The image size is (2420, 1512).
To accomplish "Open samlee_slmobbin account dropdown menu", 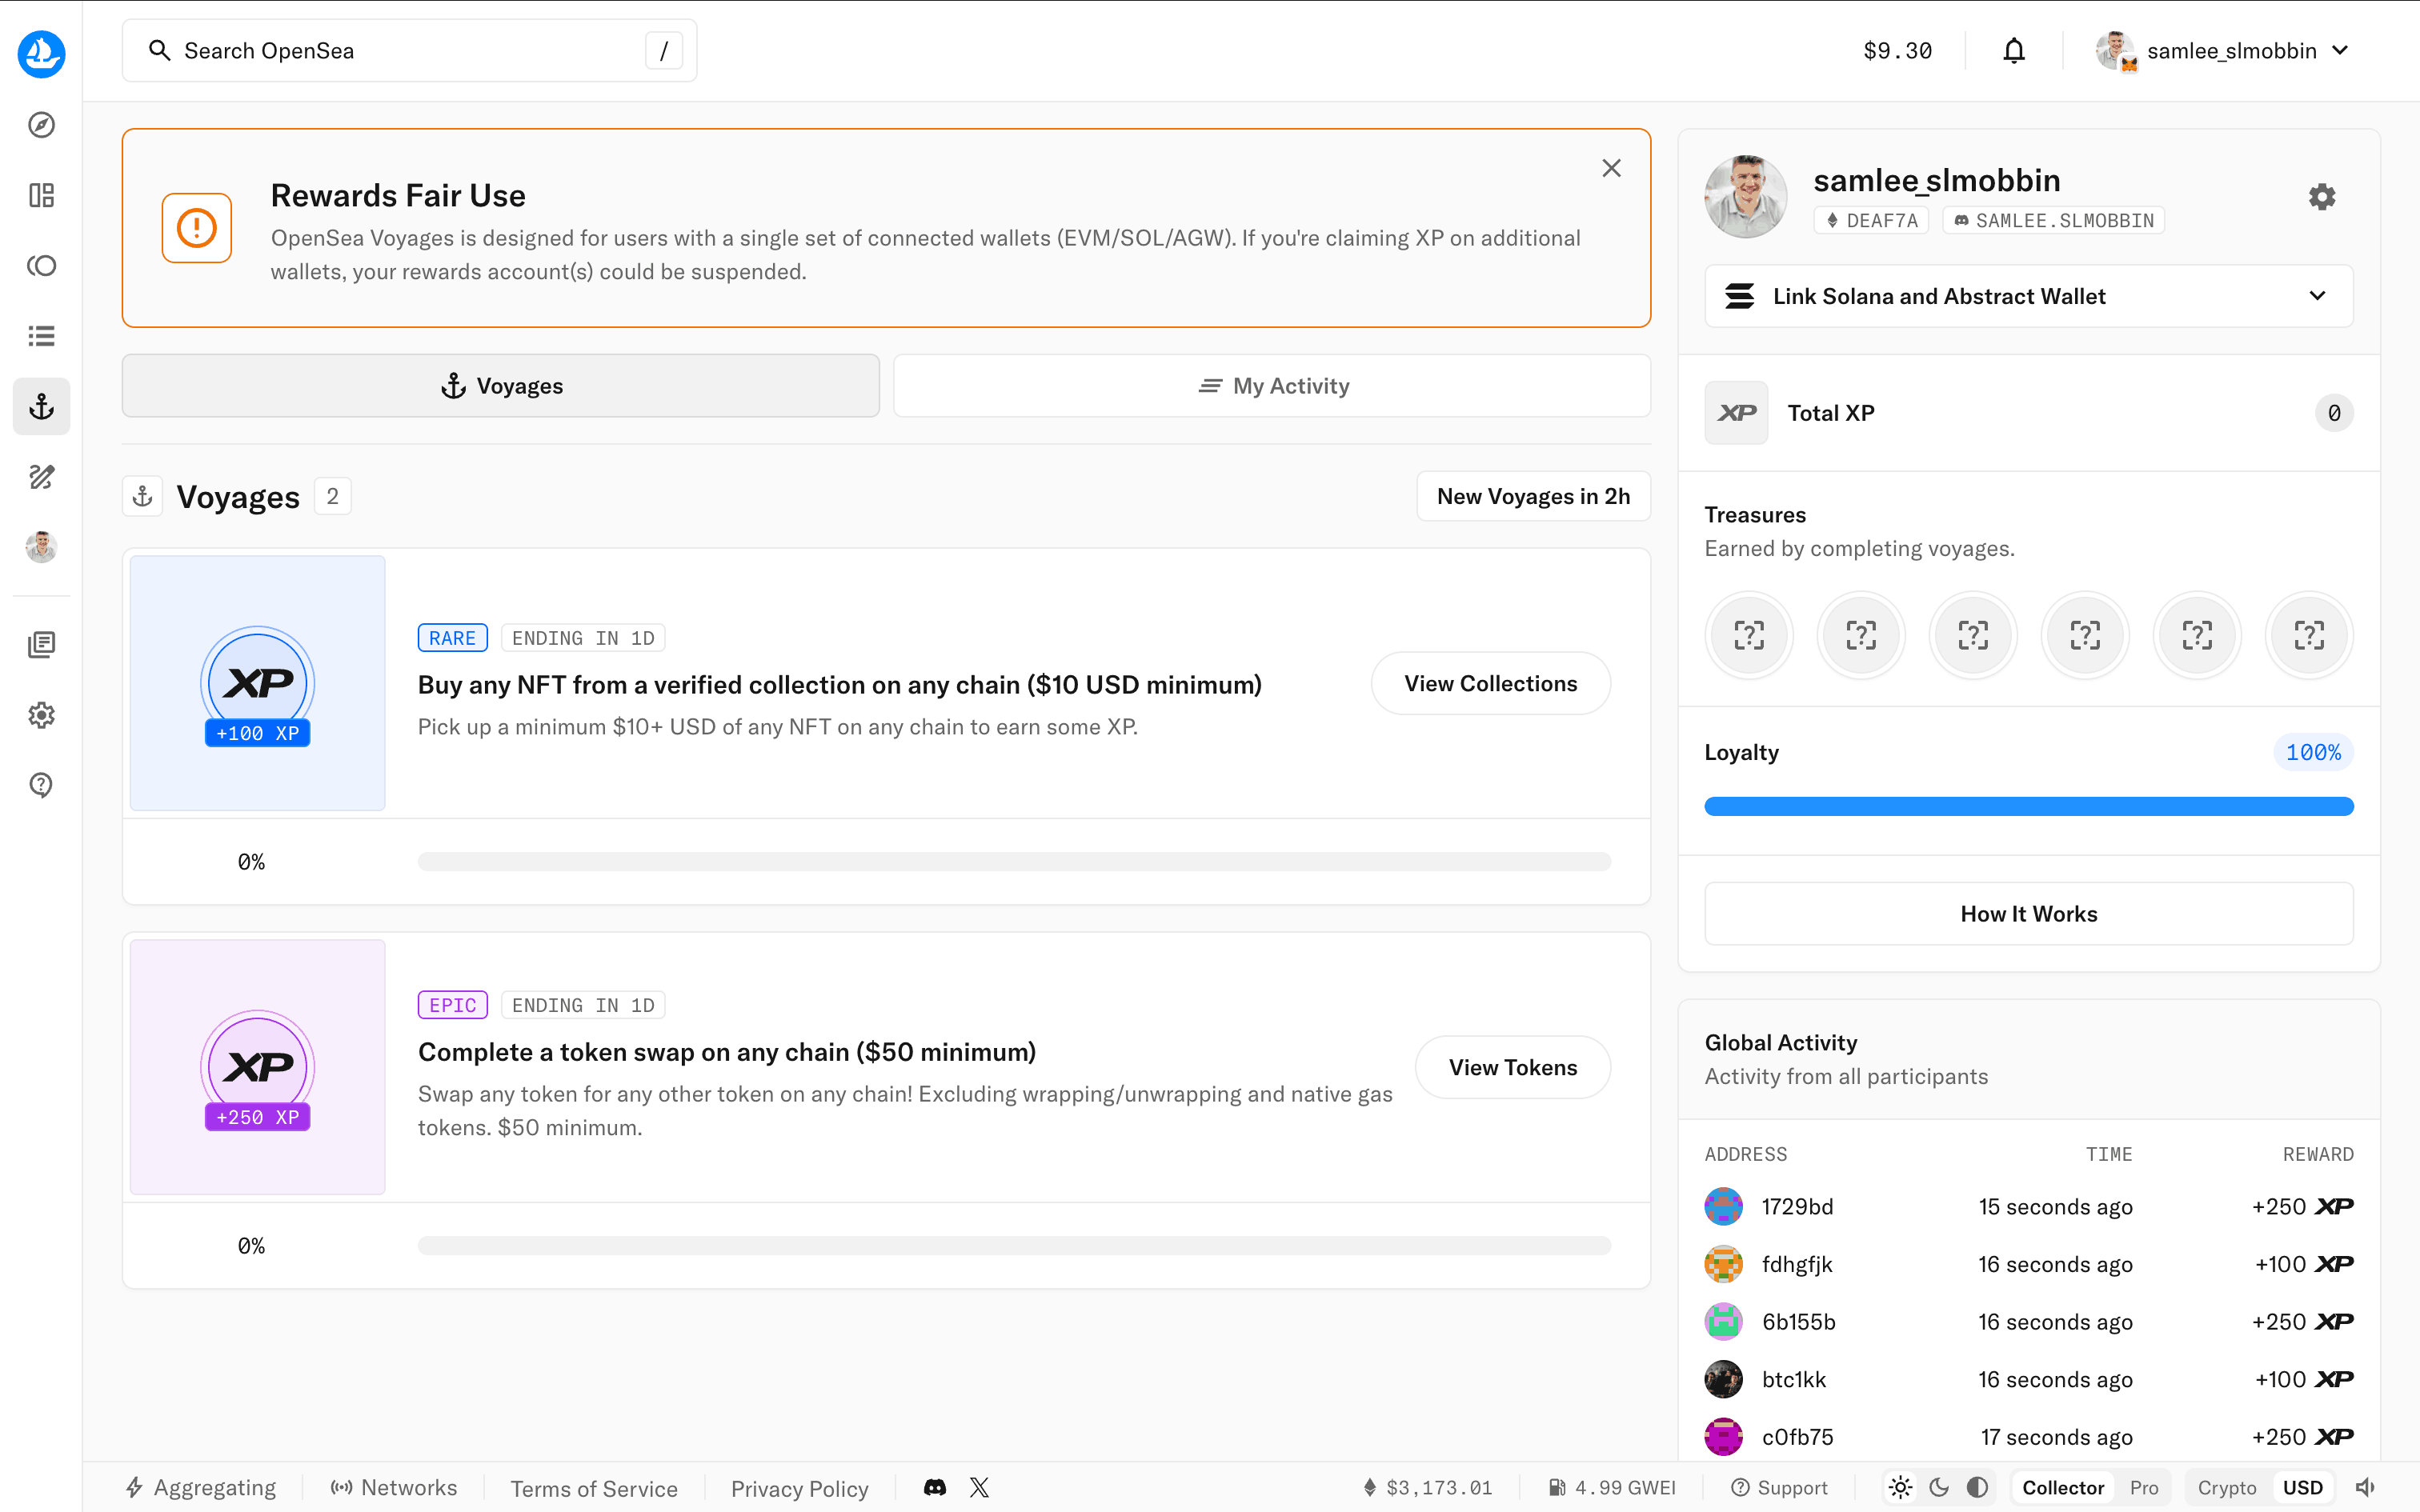I will 2230,51.
